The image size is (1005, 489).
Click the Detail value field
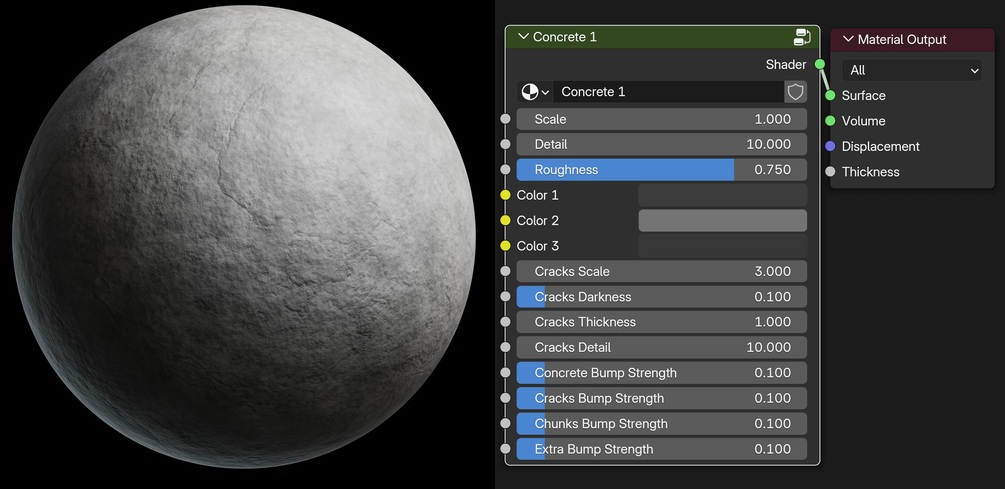pyautogui.click(x=661, y=144)
